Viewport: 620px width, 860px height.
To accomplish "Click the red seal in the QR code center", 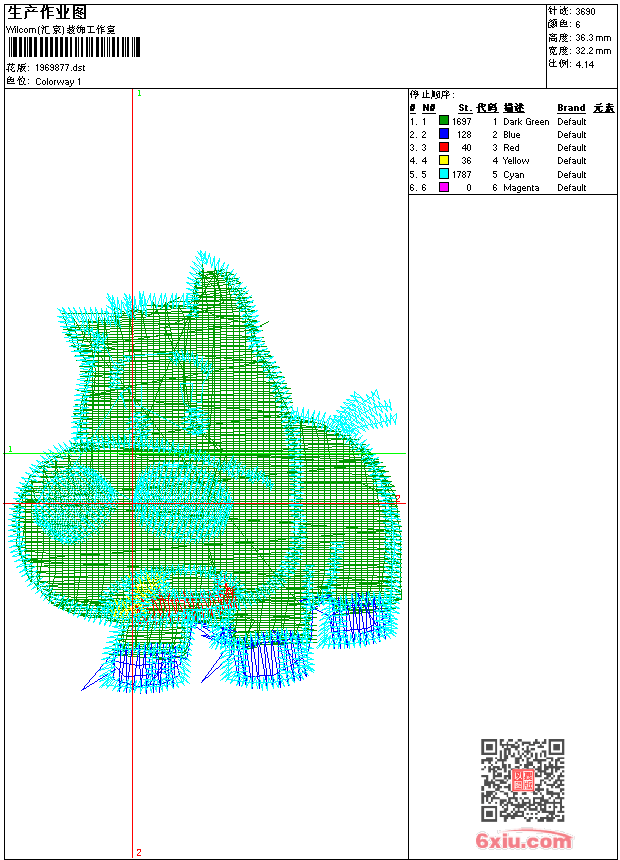I will pos(523,780).
